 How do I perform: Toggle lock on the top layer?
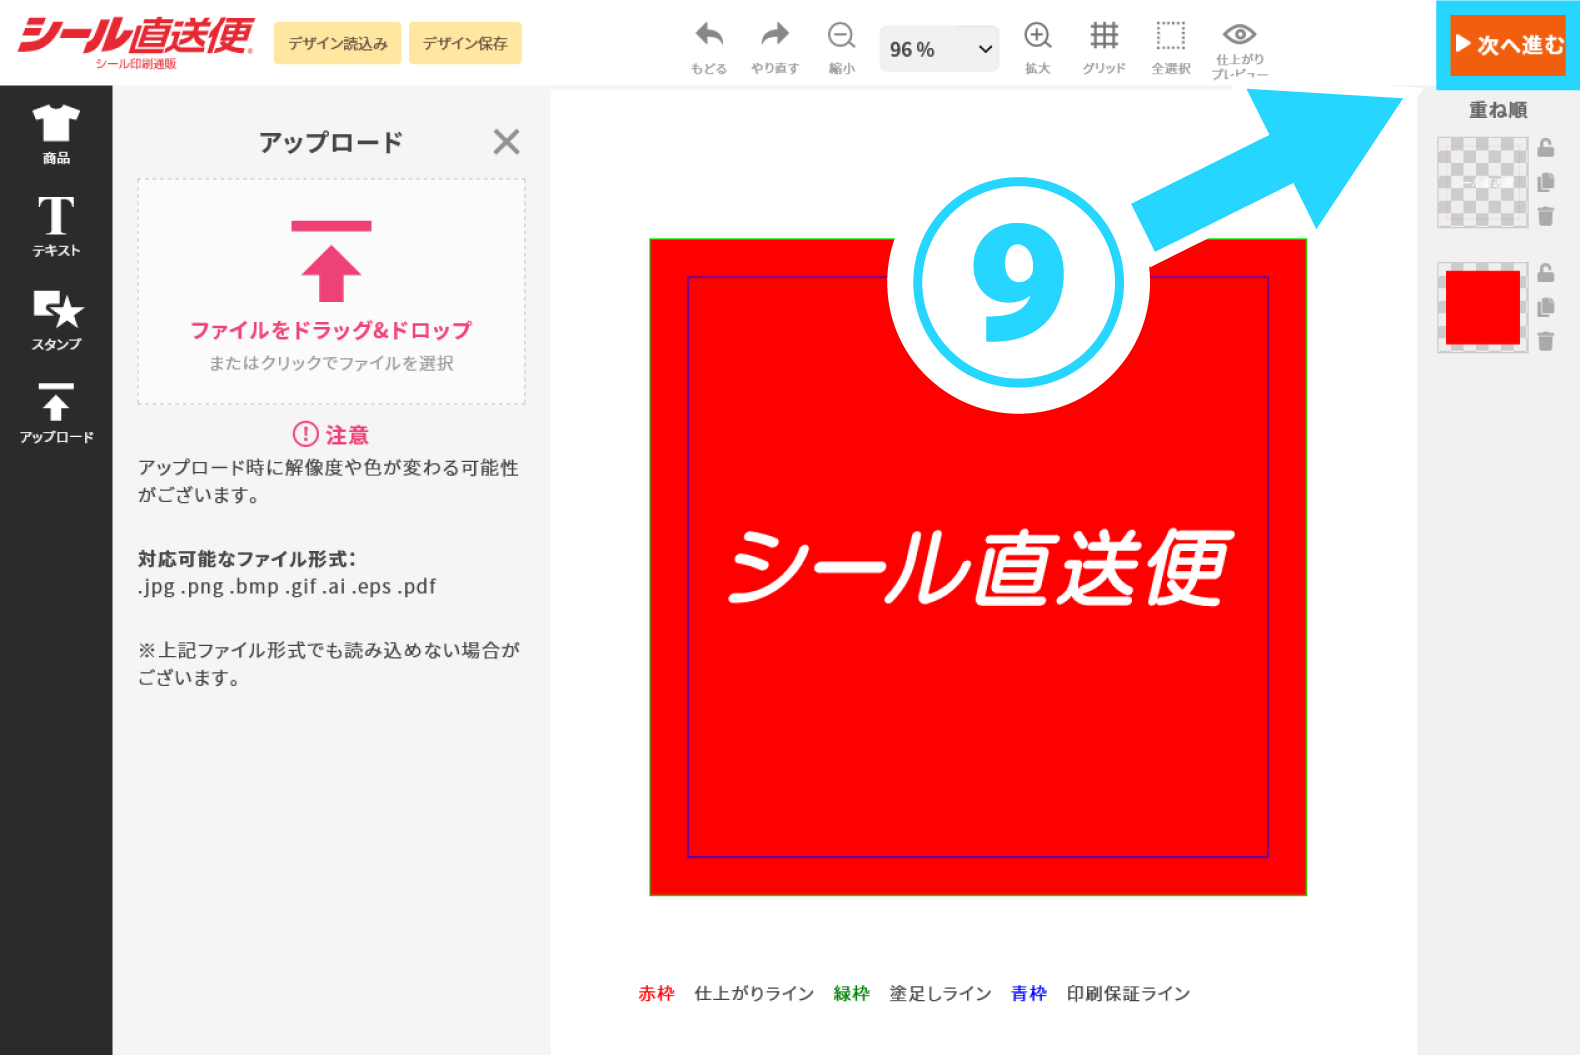(x=1546, y=148)
